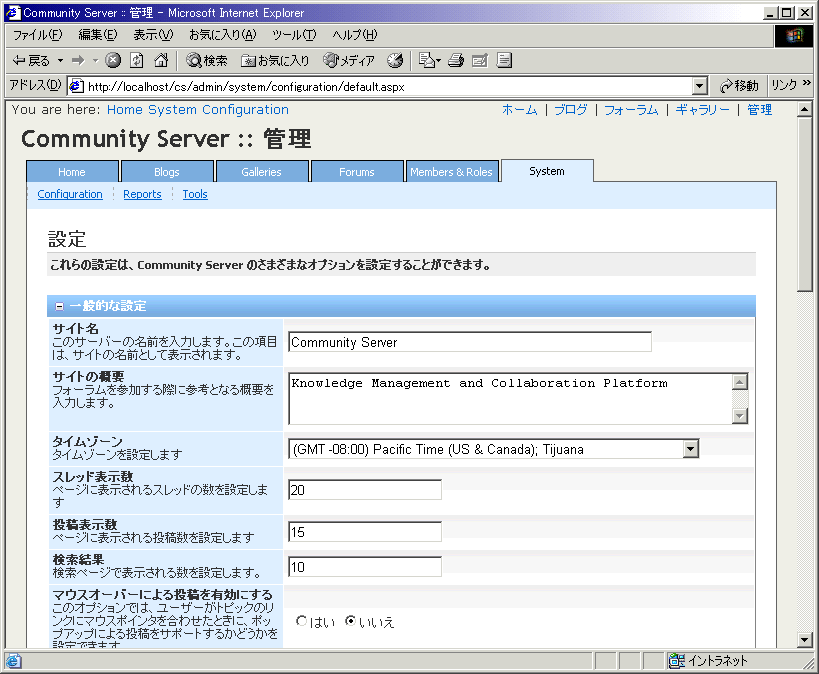Viewport: 819px width, 674px height.
Task: Select the System tab
Action: click(547, 171)
